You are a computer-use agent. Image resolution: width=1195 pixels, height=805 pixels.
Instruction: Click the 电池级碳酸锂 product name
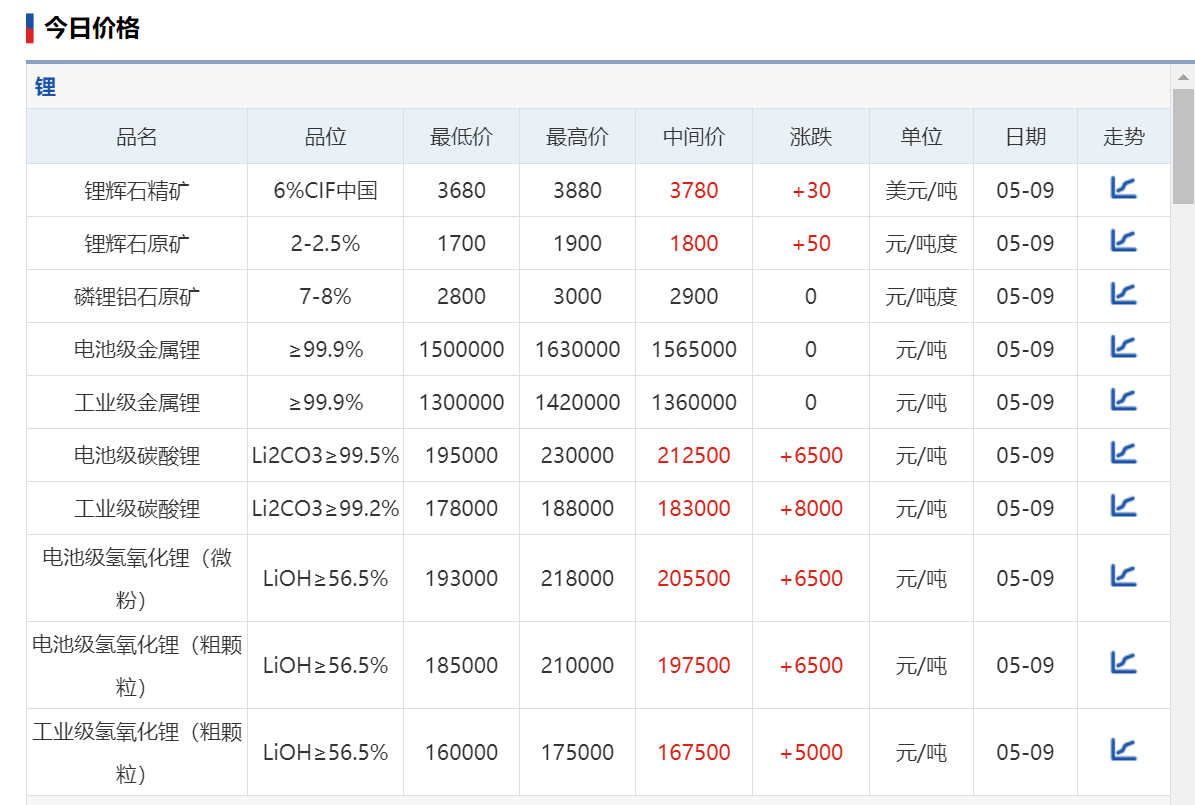coord(137,456)
